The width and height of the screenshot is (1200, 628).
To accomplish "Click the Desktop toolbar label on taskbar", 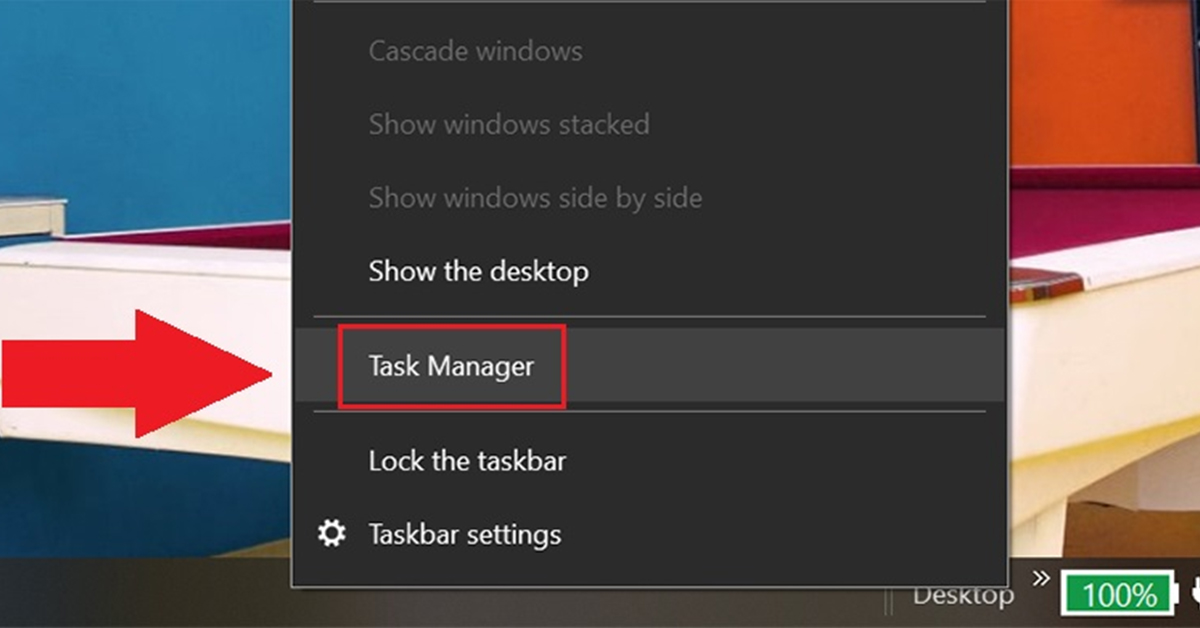I will pyautogui.click(x=962, y=596).
